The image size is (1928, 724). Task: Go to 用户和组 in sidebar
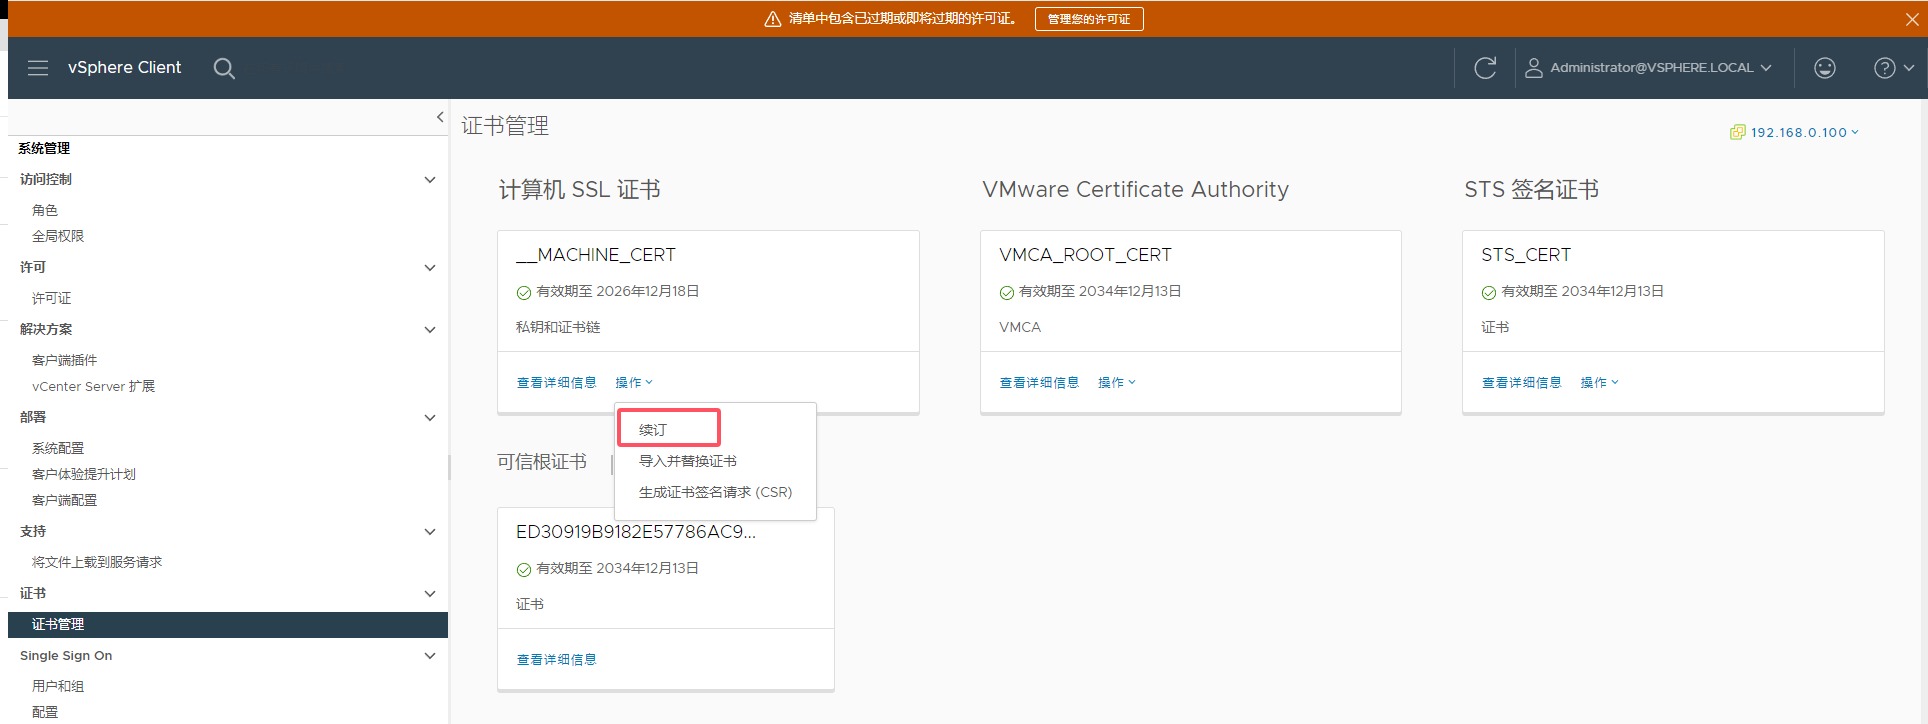(x=58, y=686)
